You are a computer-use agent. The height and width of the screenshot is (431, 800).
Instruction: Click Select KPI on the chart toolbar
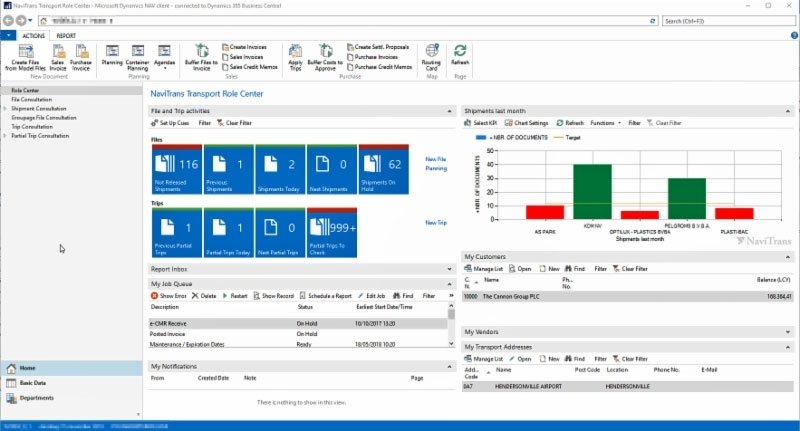pos(480,123)
